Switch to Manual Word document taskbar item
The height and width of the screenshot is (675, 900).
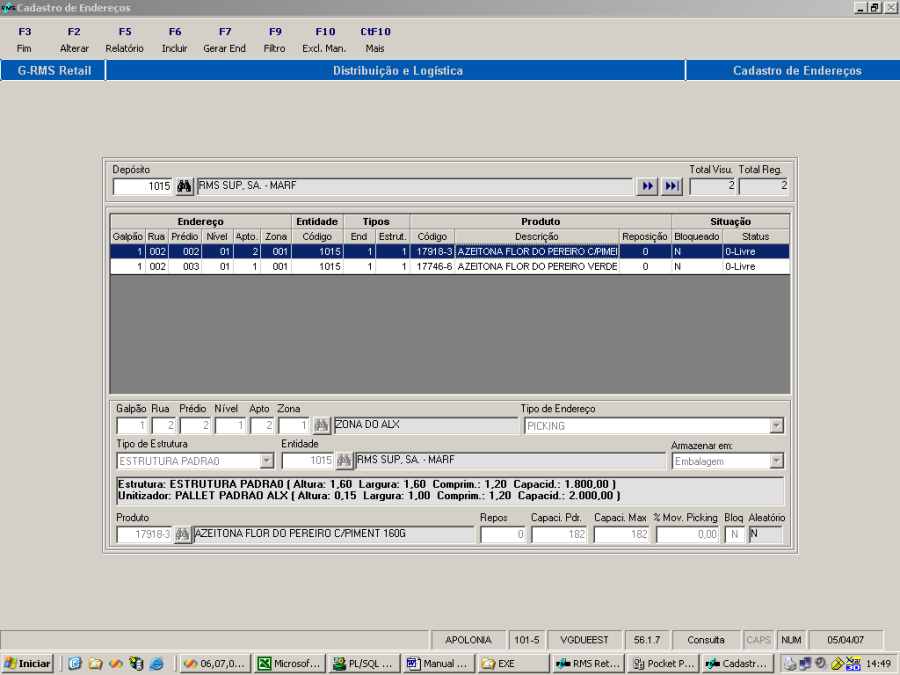coord(439,664)
